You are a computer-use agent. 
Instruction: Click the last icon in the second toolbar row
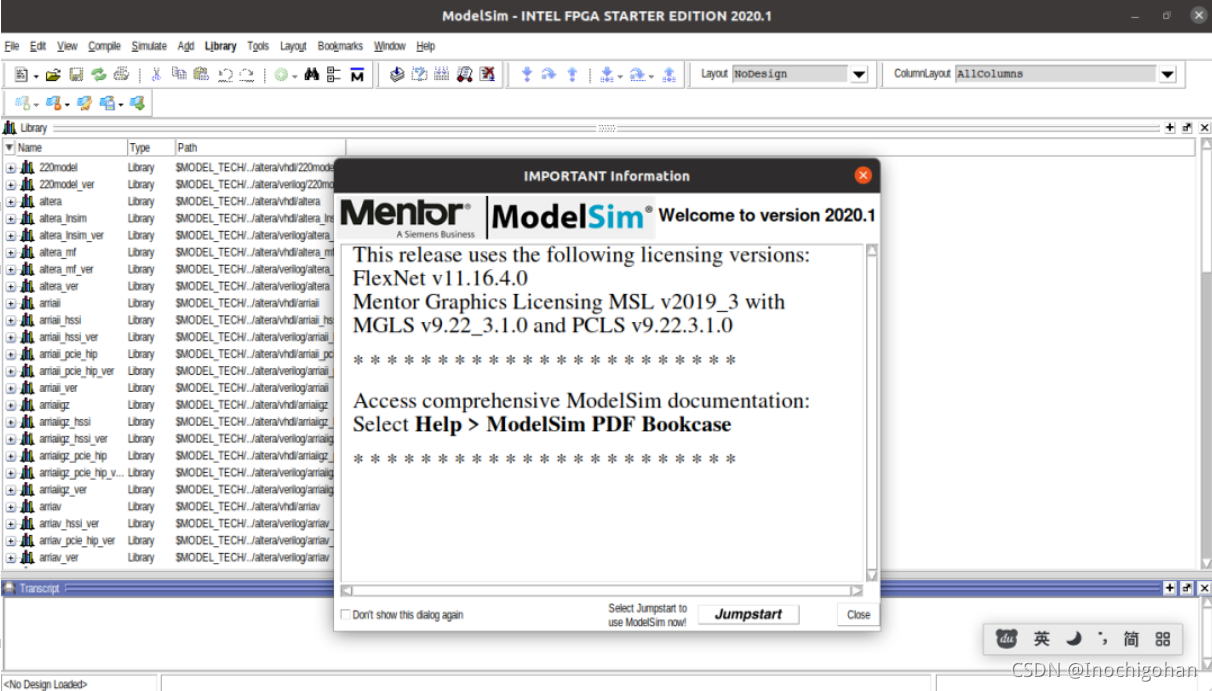tap(137, 103)
